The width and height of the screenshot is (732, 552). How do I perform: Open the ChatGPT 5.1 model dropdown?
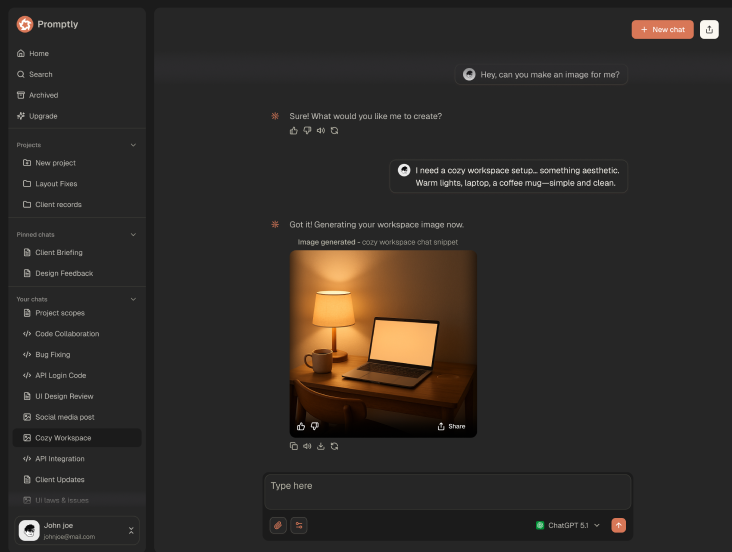tap(568, 525)
